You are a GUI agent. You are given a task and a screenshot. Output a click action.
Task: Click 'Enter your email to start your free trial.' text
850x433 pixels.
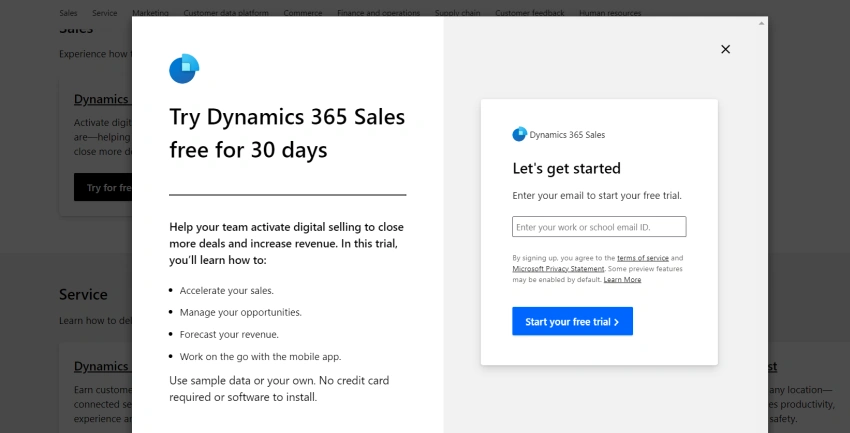pos(597,196)
